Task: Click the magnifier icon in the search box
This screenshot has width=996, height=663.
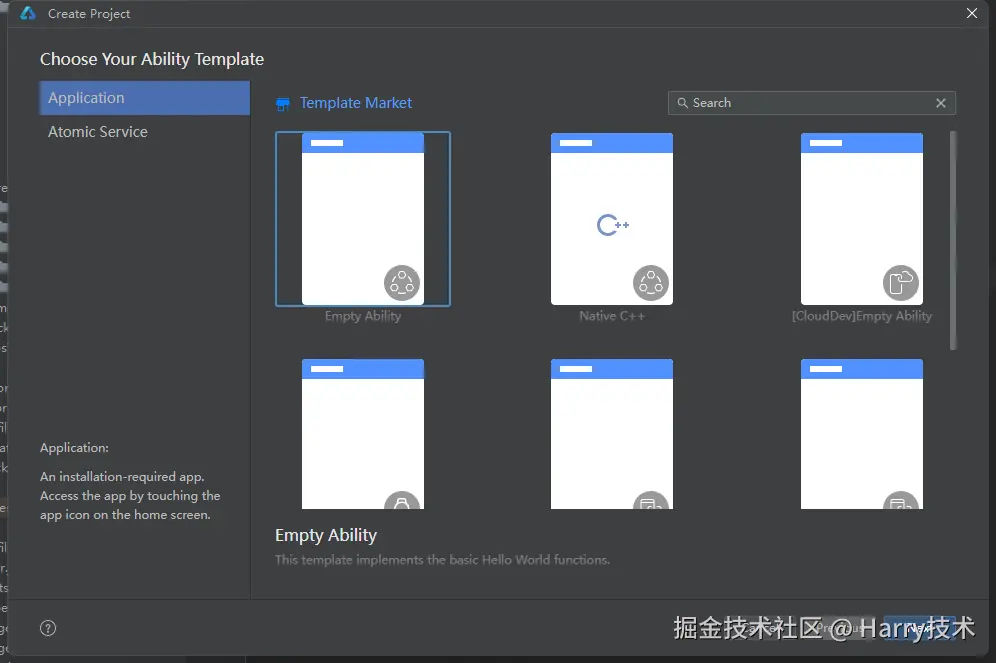Action: [x=683, y=103]
